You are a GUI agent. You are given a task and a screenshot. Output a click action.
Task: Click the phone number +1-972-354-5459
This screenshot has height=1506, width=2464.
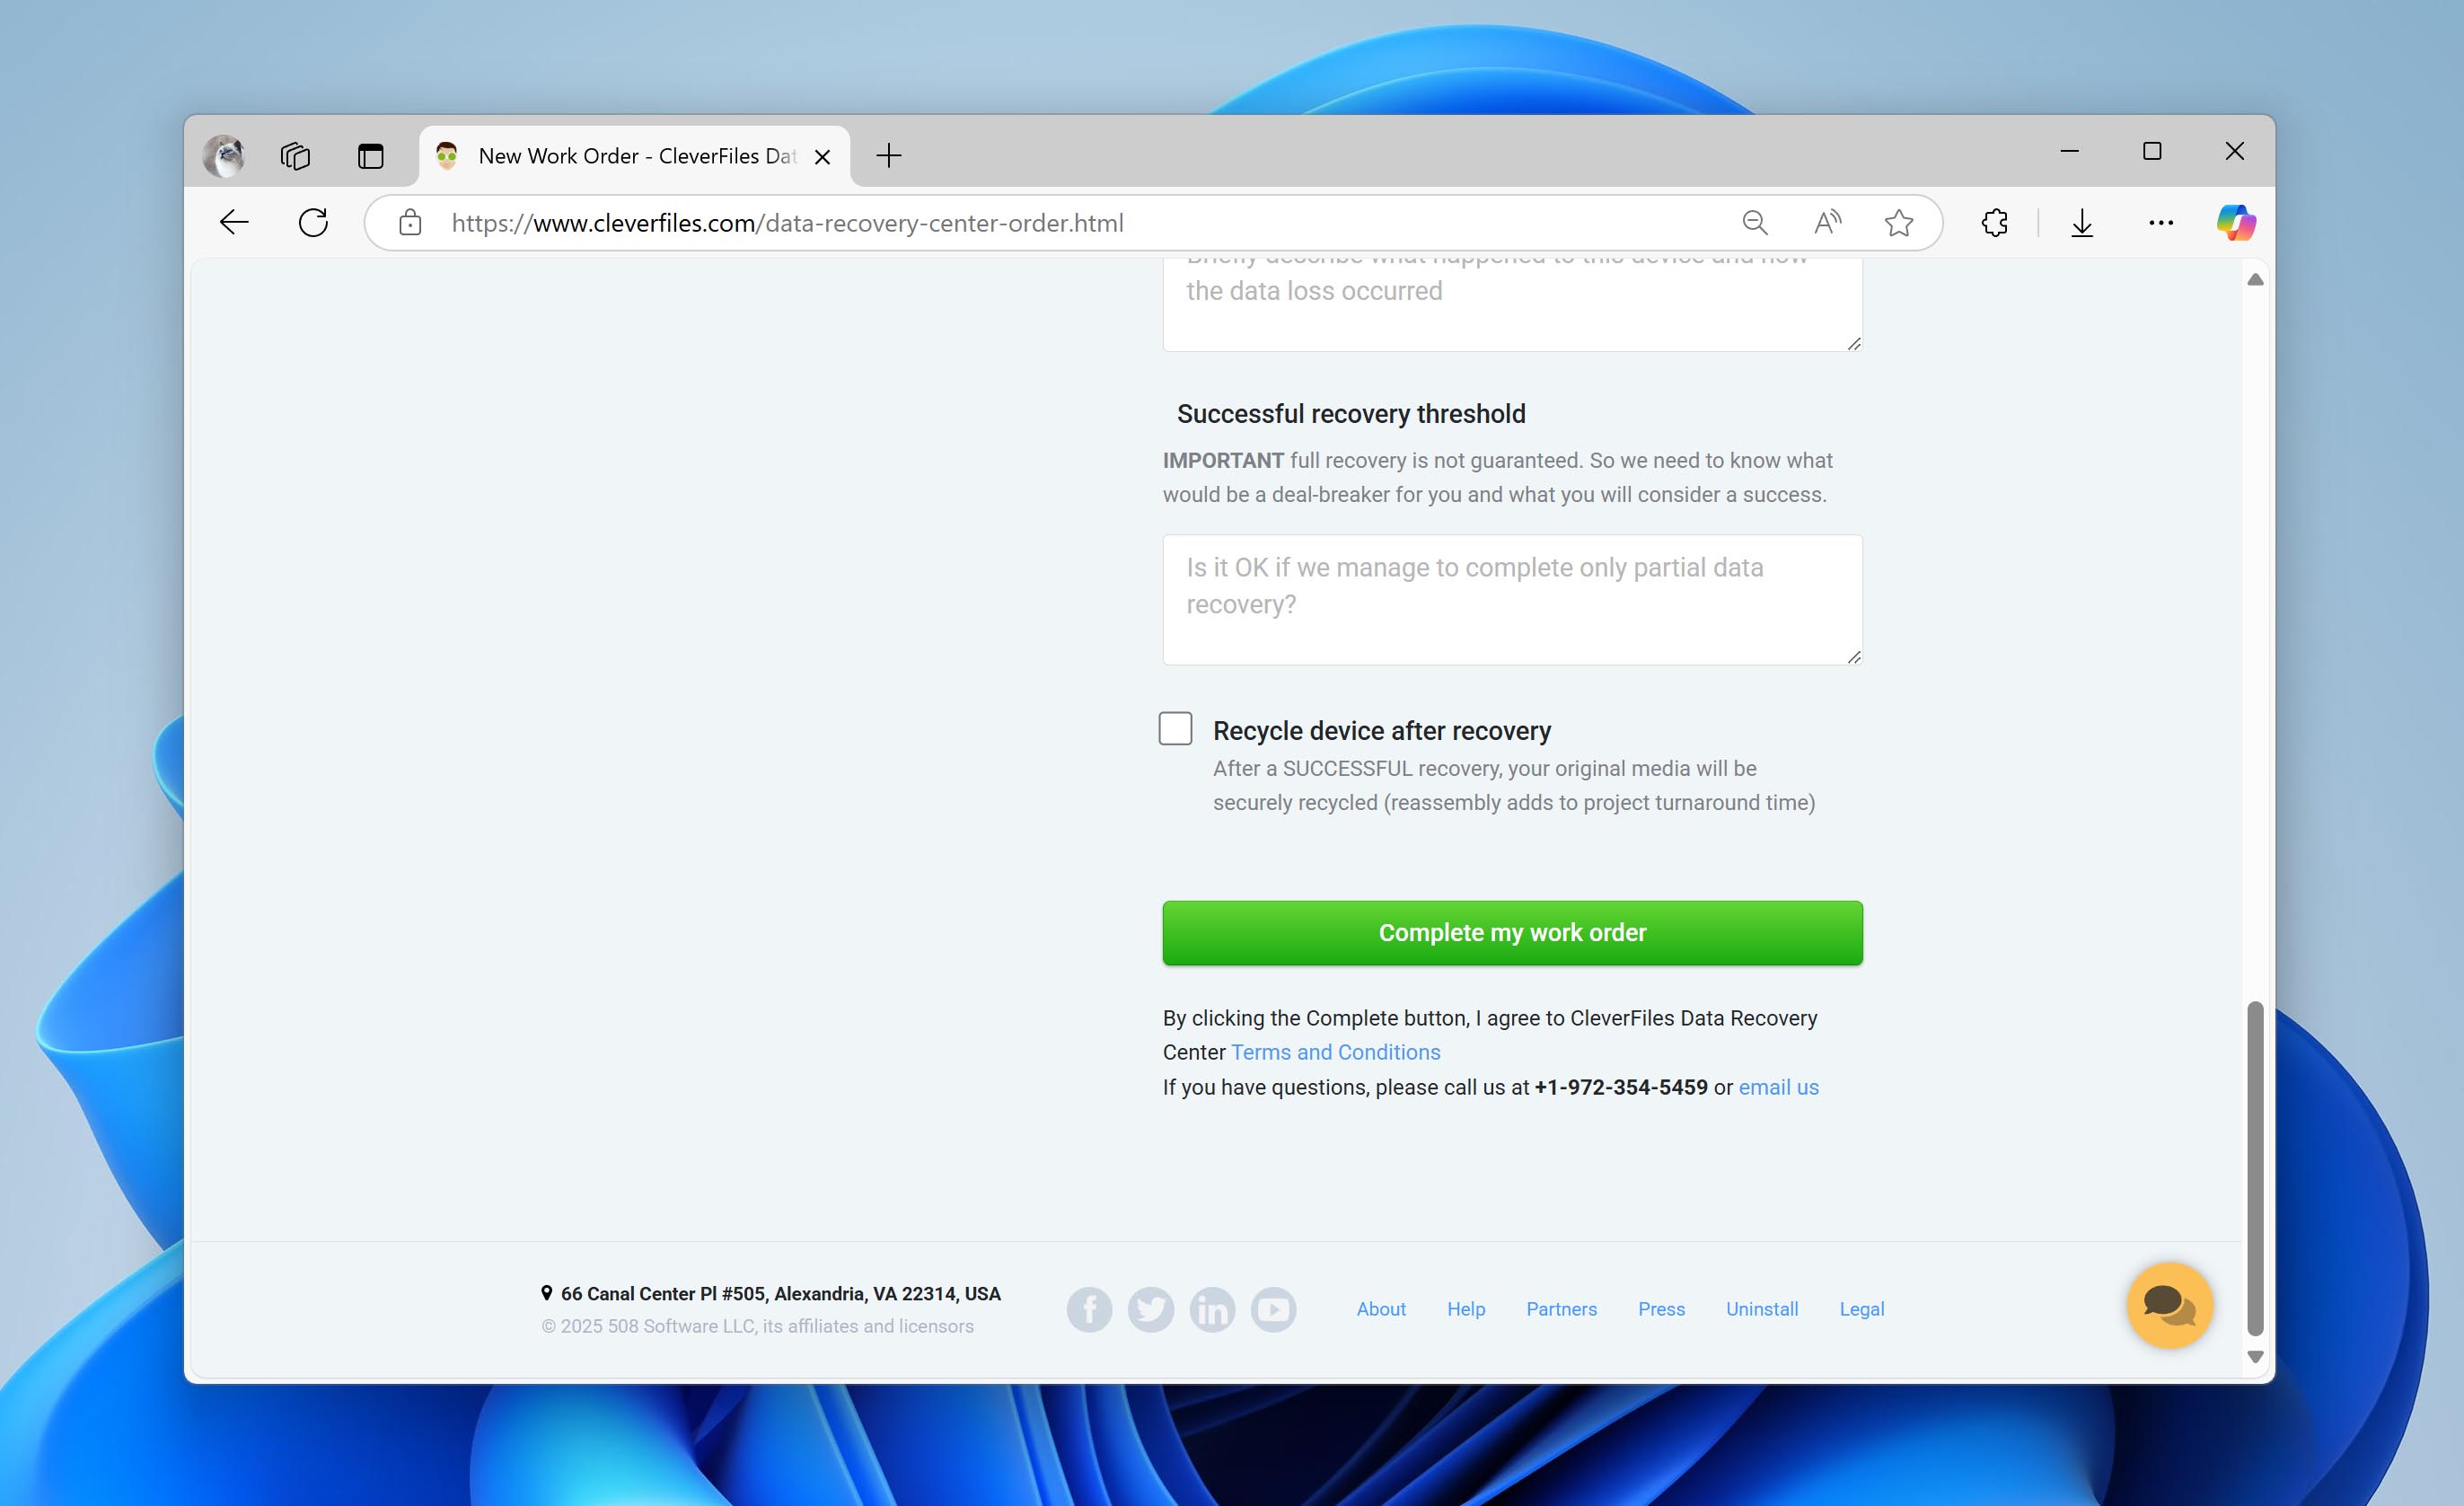1621,1087
